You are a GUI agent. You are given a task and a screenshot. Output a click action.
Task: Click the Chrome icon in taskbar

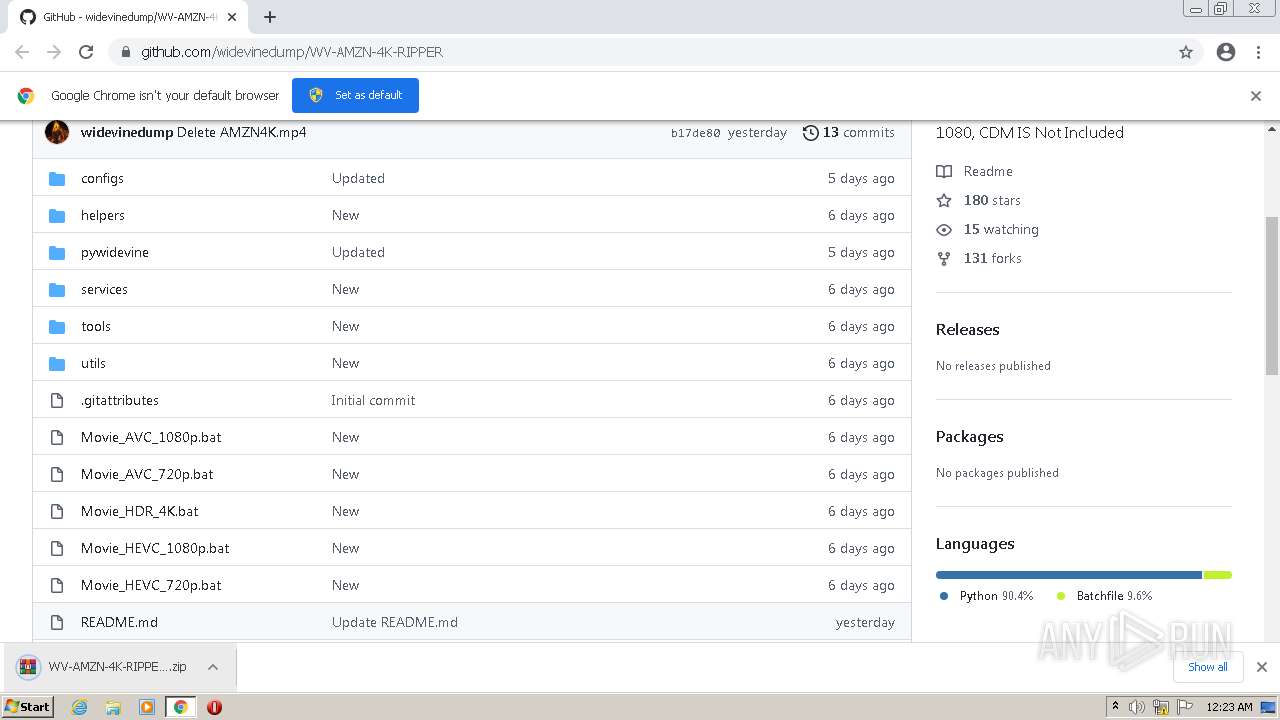tap(181, 707)
